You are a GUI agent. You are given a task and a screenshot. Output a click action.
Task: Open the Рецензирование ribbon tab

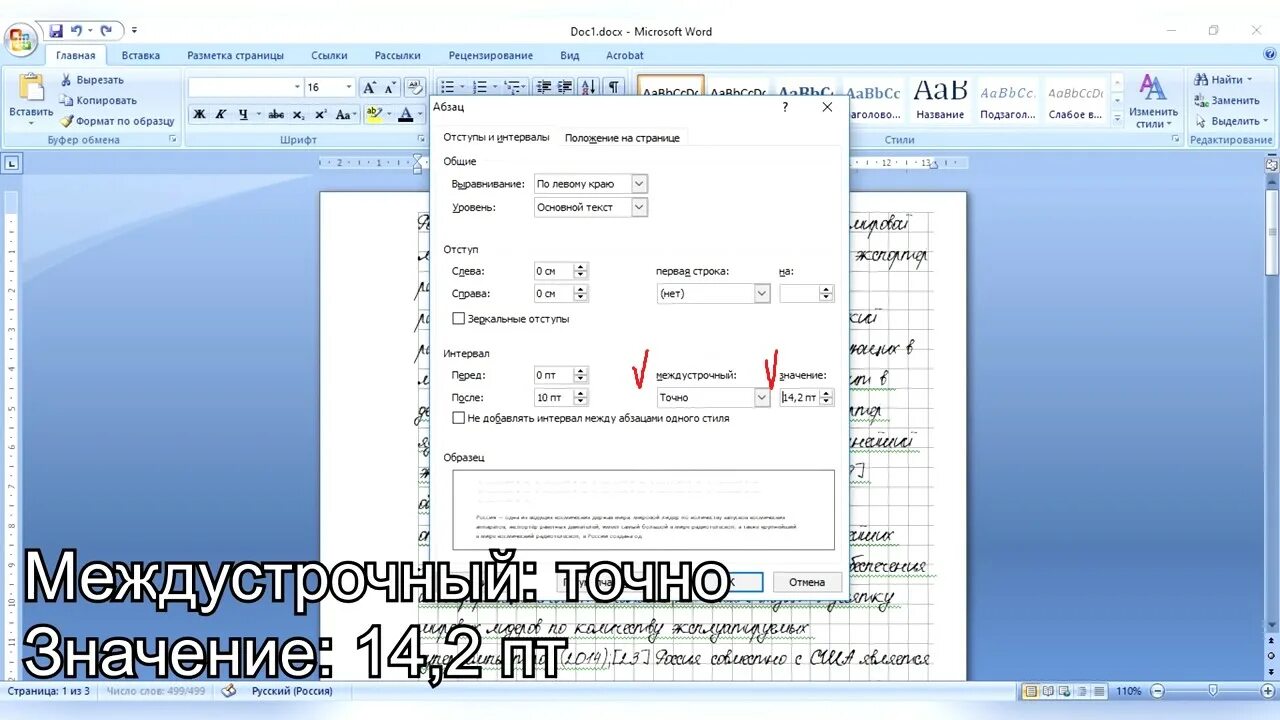point(490,56)
